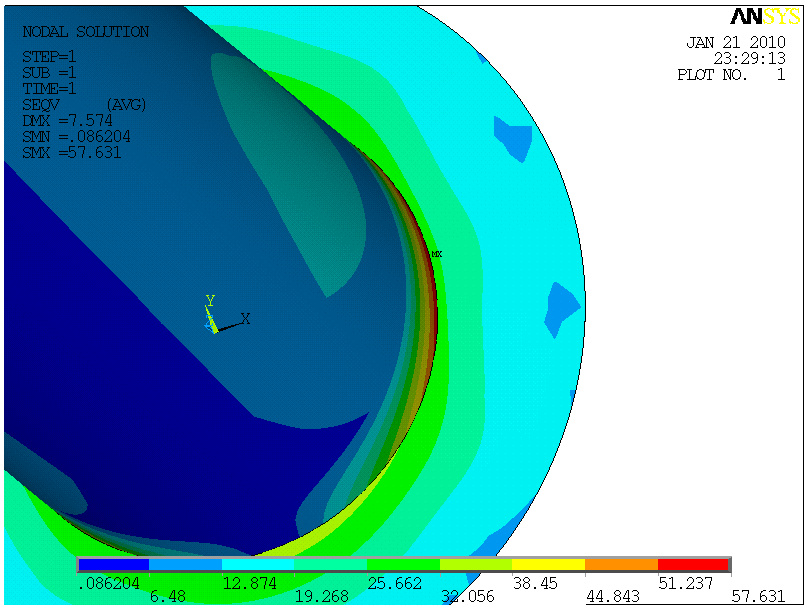Click the yellow legend band above 38.45
Viewport: 810px width, 610px height.
[549, 564]
